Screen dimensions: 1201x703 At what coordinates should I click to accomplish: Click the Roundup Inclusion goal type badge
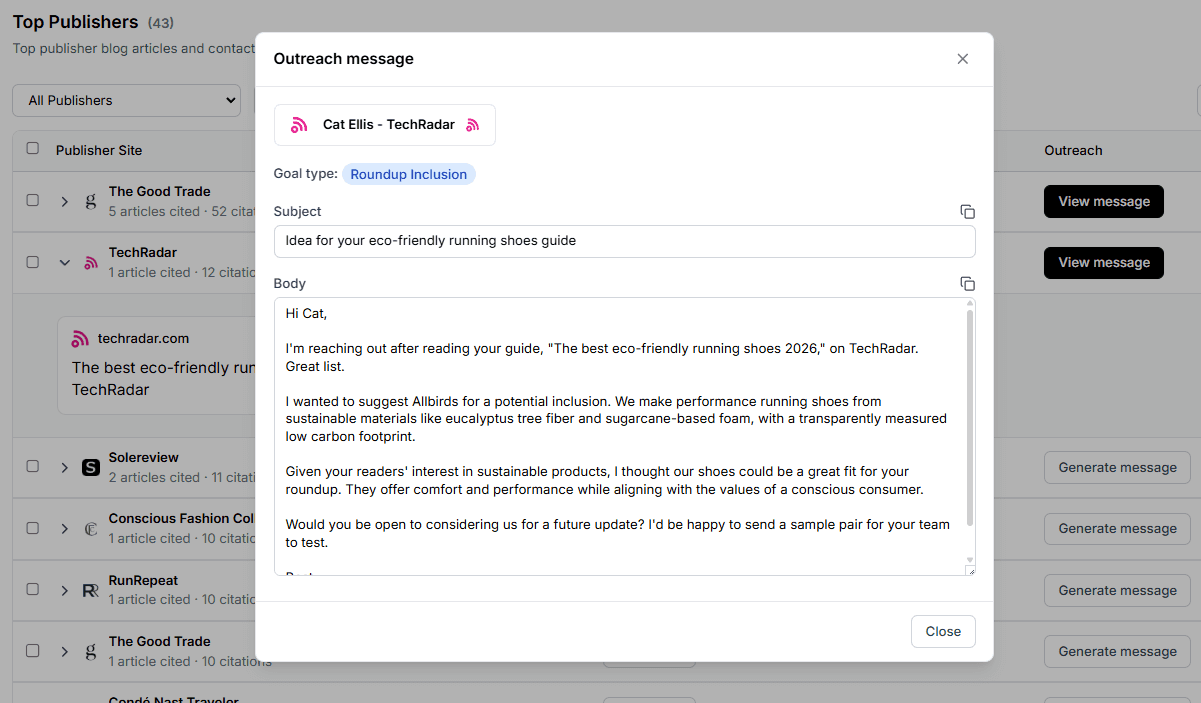[x=408, y=174]
